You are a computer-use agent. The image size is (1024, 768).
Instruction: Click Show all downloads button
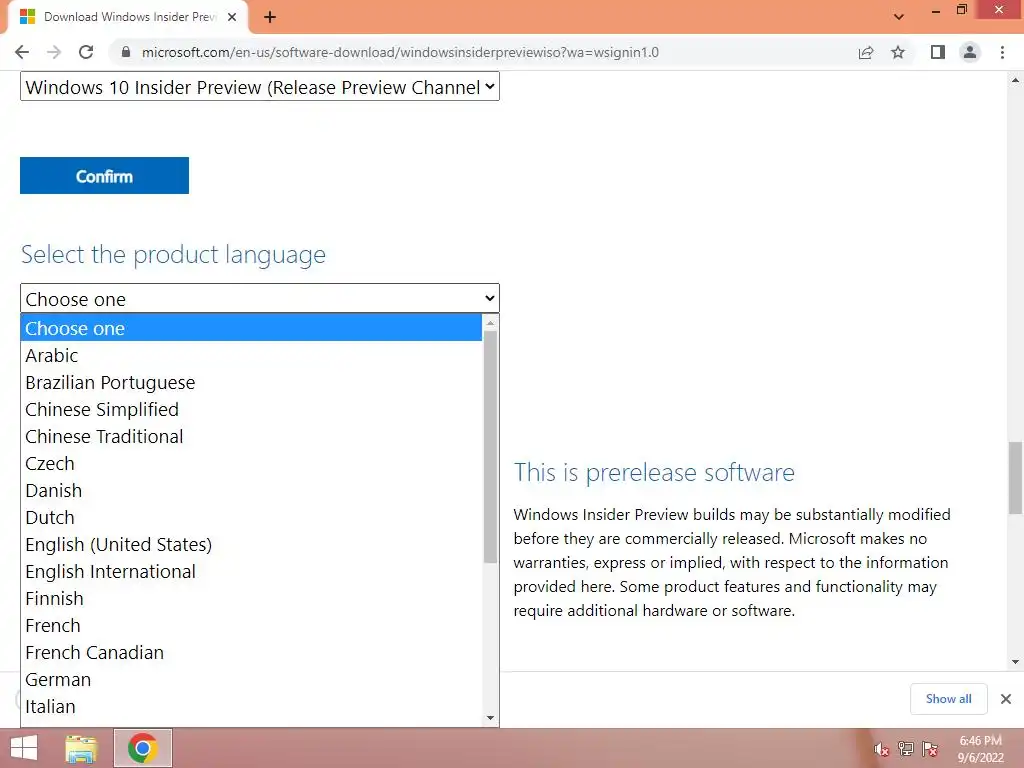pyautogui.click(x=948, y=699)
